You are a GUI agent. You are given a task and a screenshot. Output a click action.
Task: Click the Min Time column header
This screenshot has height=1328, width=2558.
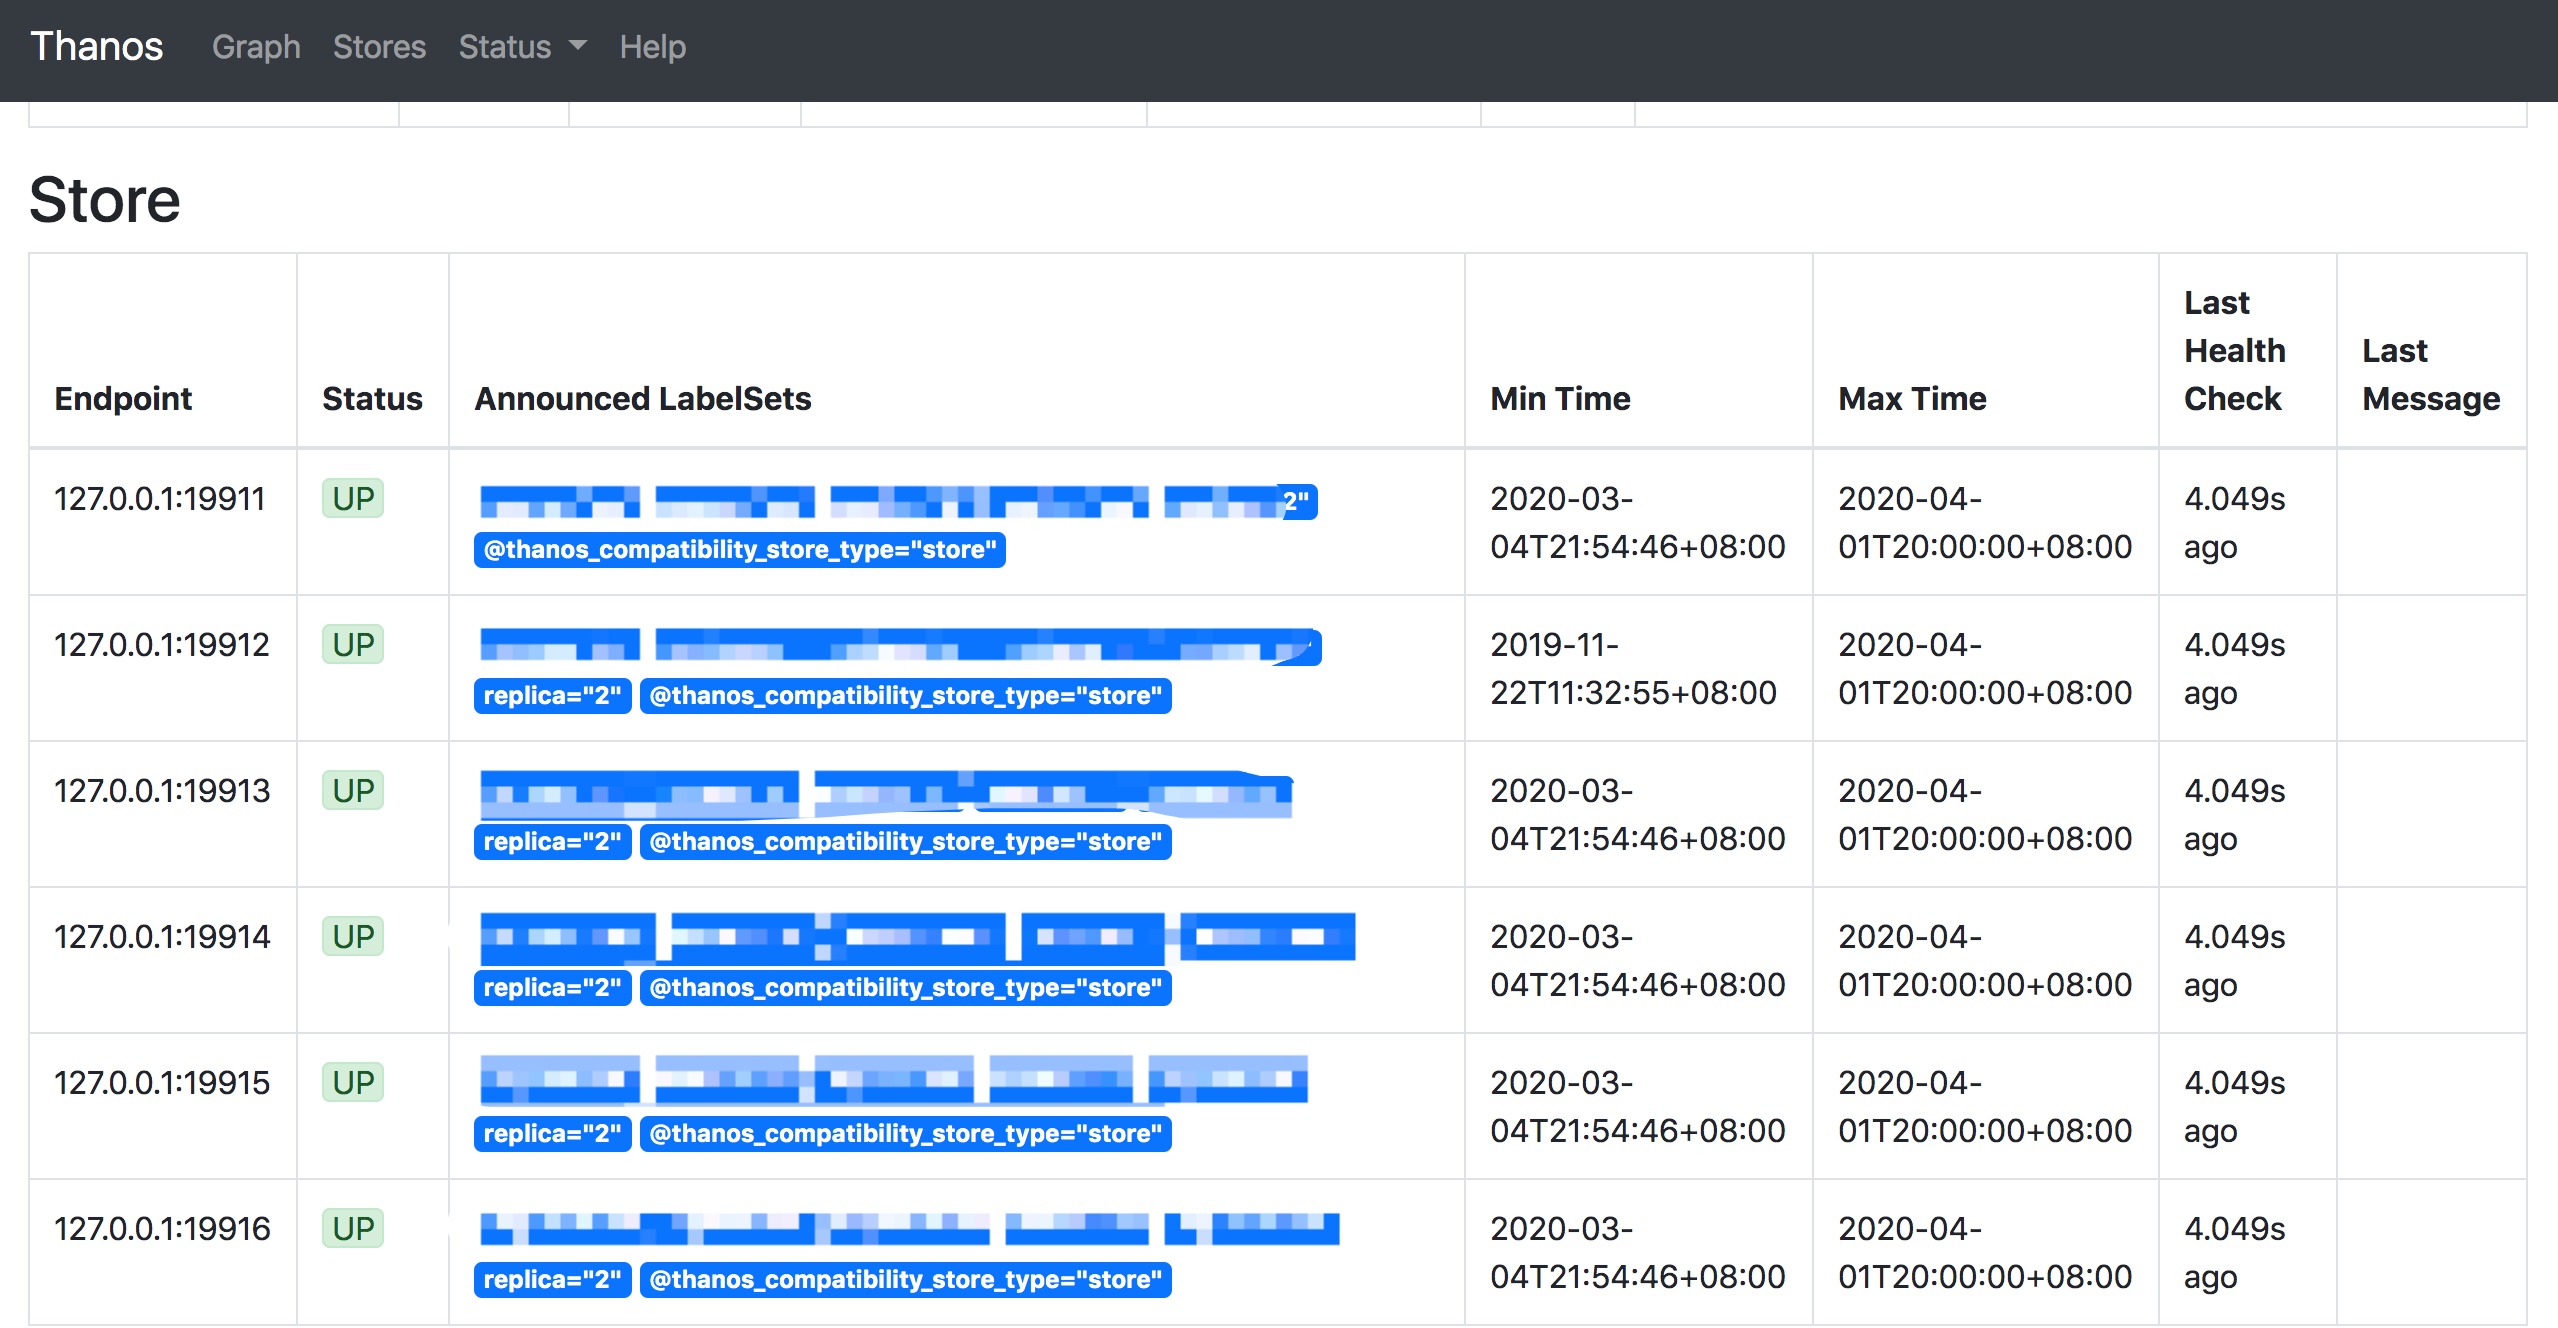1560,399
